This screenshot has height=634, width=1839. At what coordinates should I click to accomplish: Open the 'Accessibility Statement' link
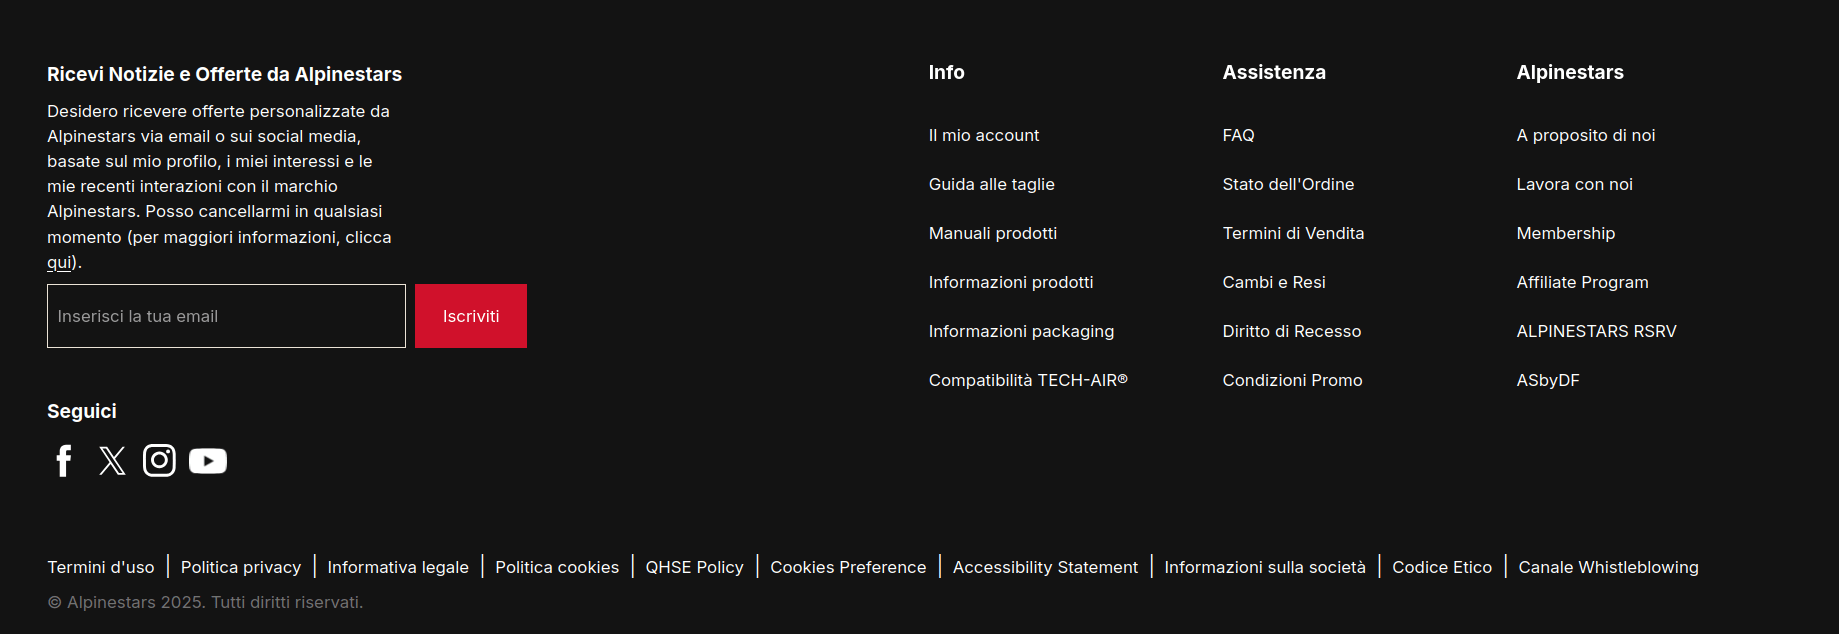[1045, 567]
